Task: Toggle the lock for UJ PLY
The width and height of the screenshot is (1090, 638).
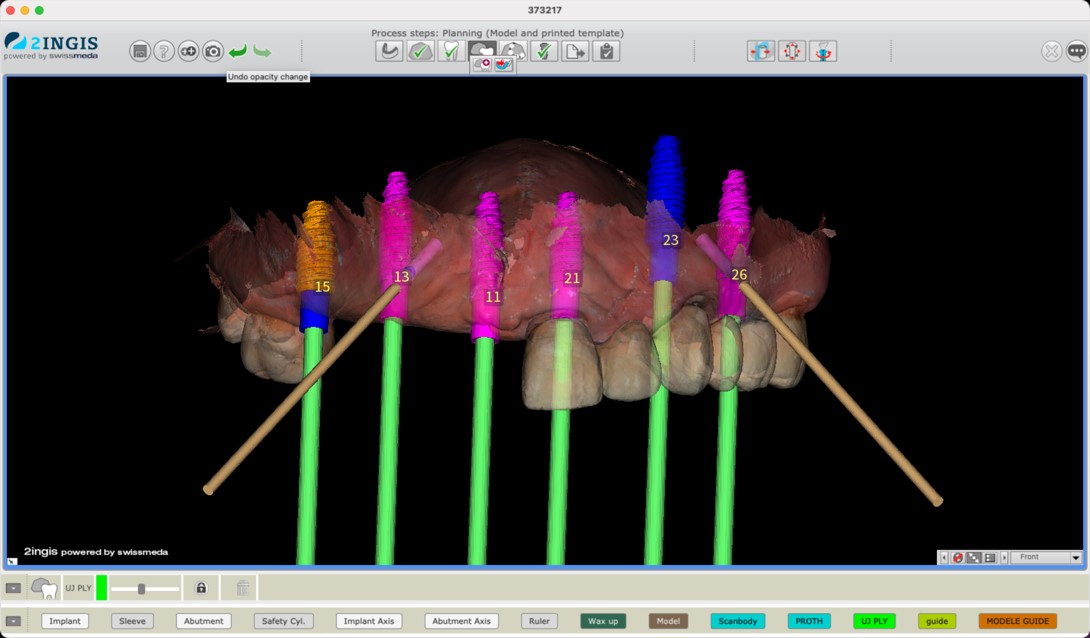Action: (201, 588)
